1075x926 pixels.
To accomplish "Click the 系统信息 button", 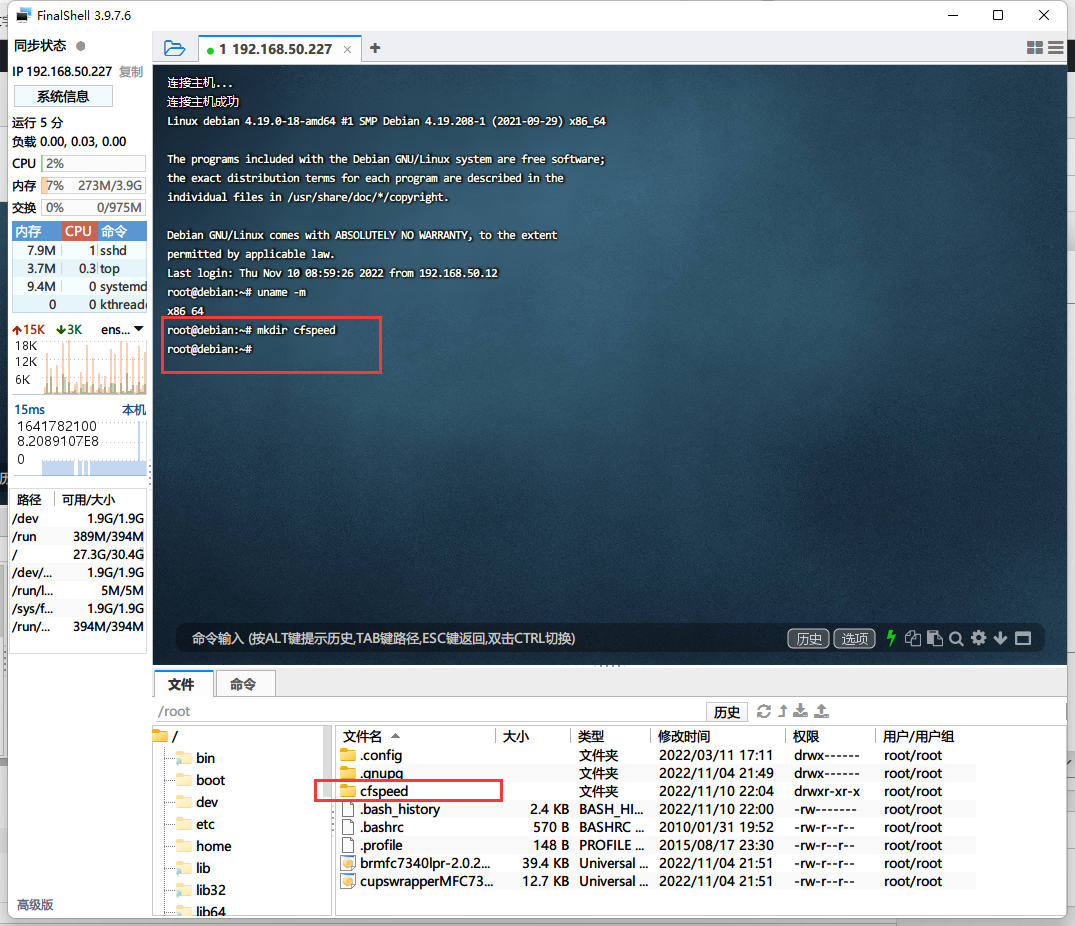I will [62, 96].
